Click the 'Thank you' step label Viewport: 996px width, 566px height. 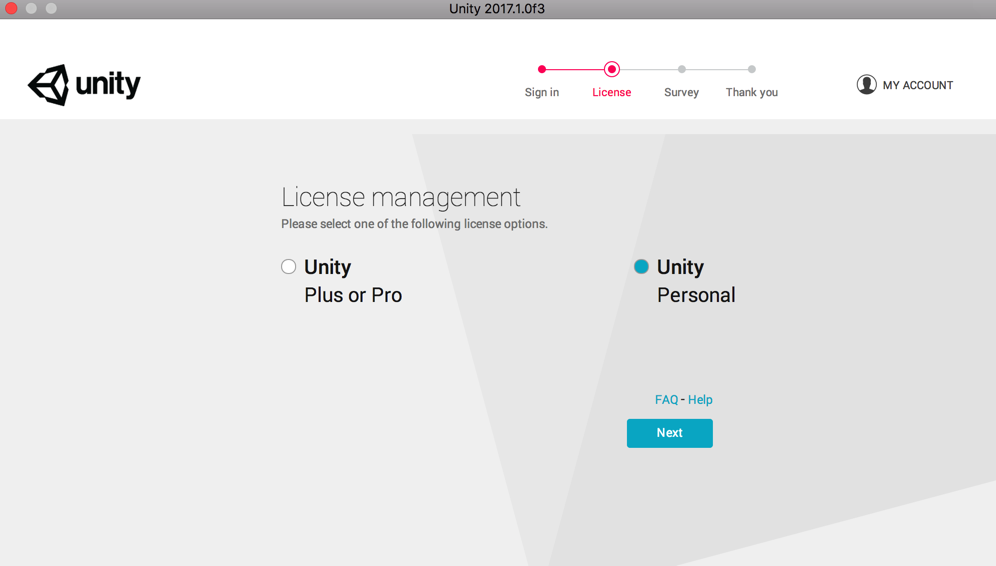point(751,92)
